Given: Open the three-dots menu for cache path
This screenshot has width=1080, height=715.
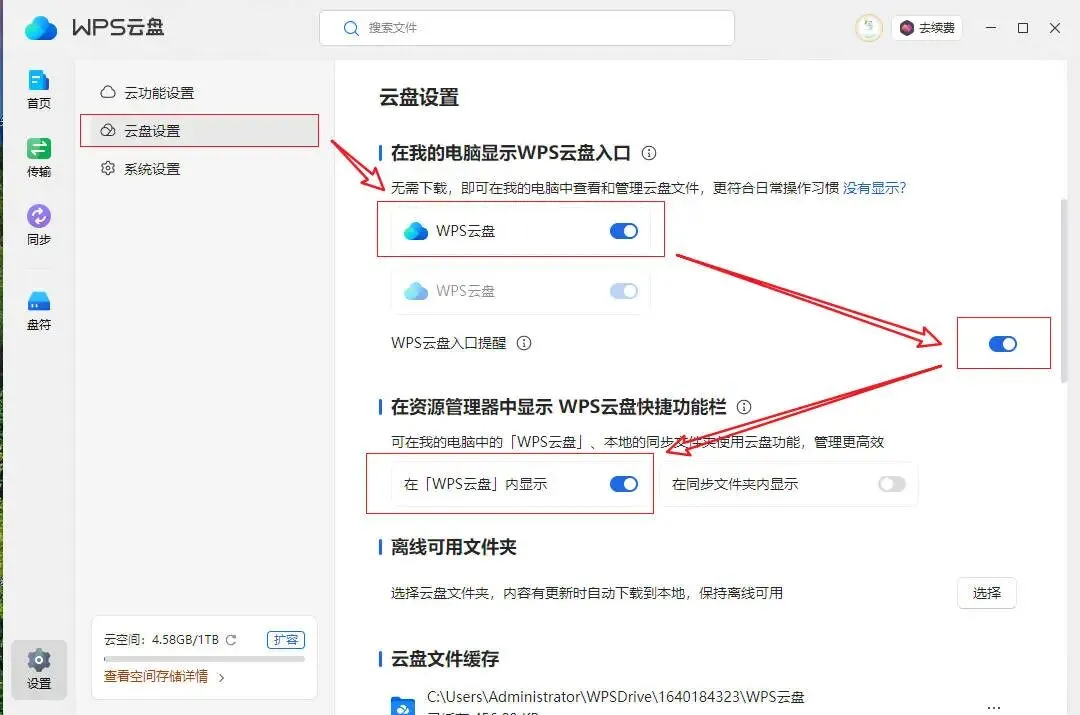Looking at the screenshot, I should 993,707.
